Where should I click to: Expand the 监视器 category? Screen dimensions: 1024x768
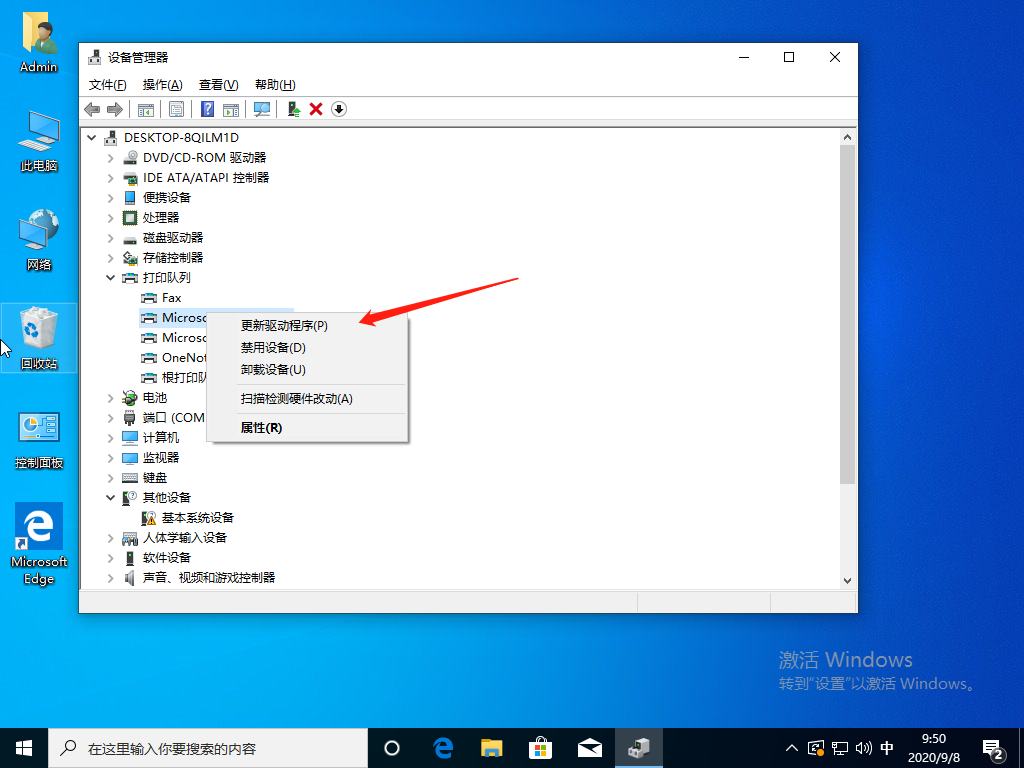pos(110,457)
